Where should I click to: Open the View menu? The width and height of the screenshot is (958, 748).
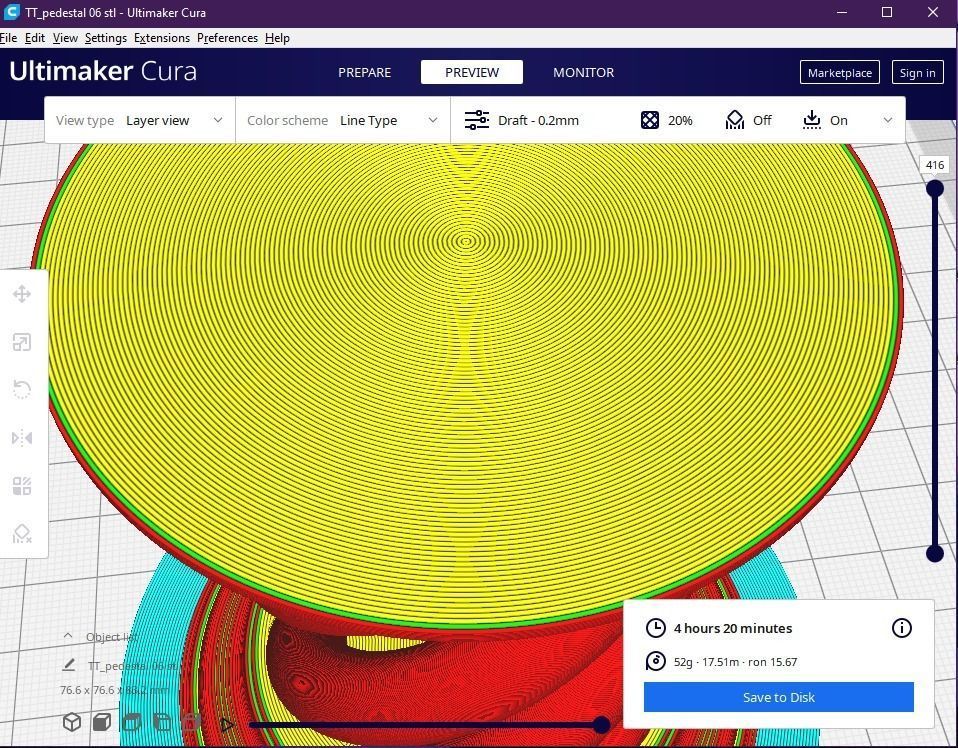tap(65, 38)
